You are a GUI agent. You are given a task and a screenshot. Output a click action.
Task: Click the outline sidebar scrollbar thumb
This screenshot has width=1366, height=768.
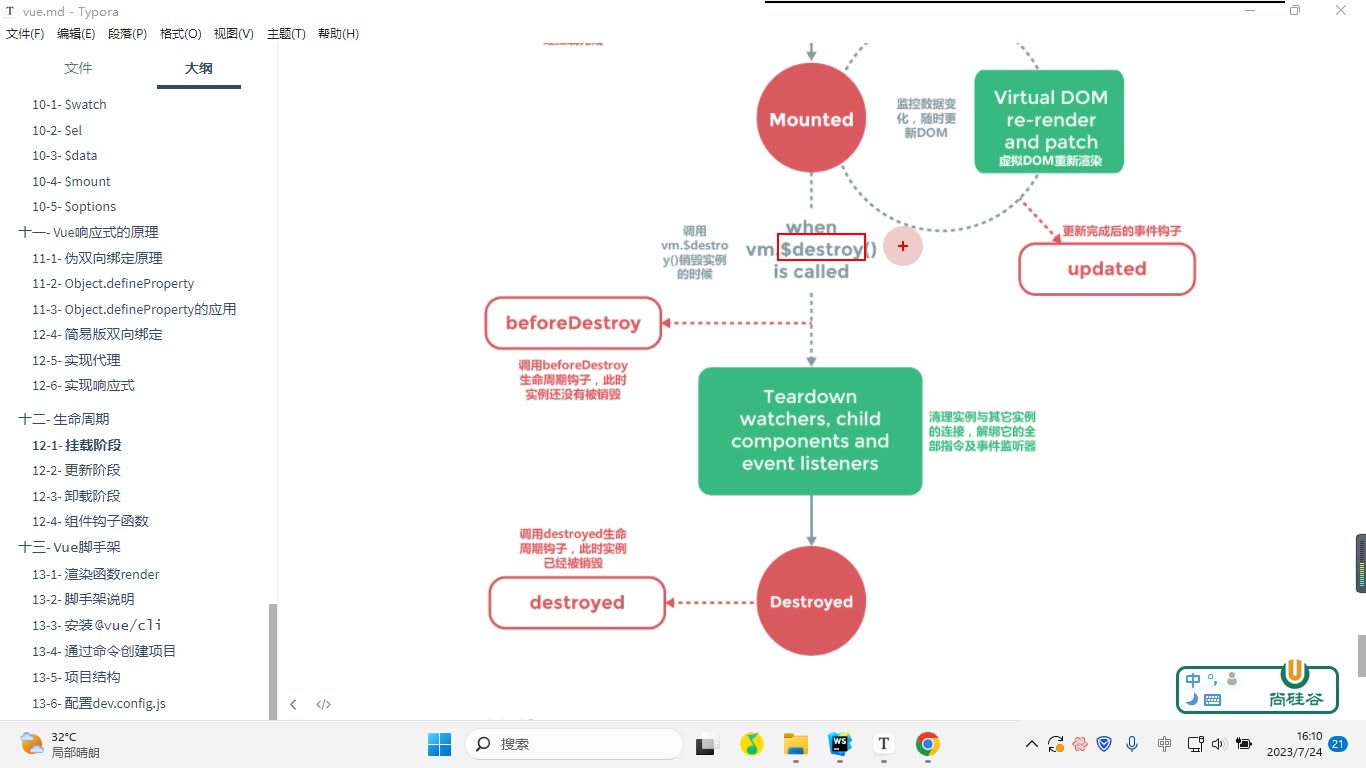(272, 661)
